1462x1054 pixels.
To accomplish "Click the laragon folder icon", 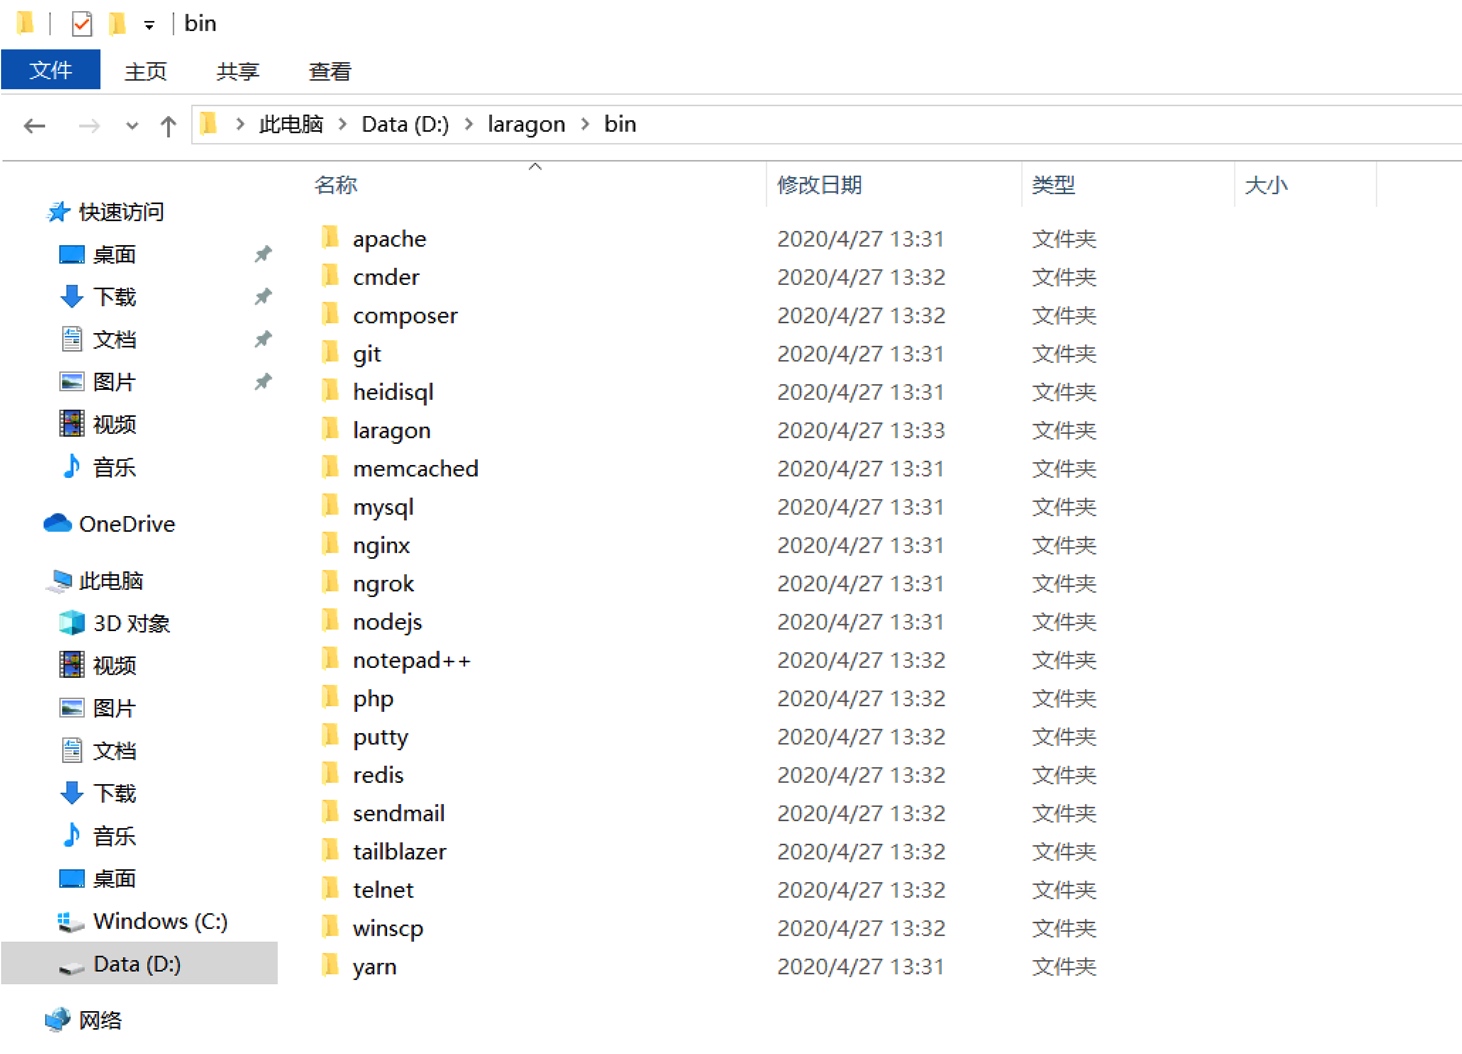I will 331,429.
